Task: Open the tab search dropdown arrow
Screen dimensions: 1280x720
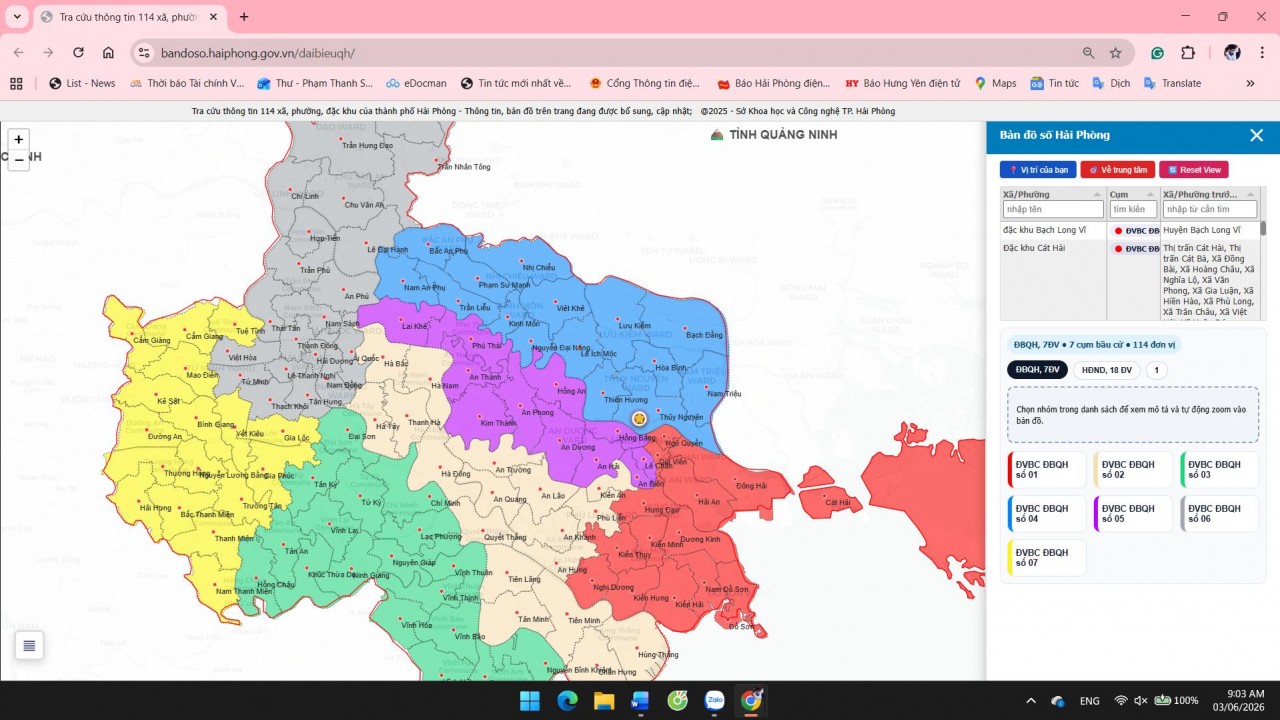Action: (x=17, y=17)
